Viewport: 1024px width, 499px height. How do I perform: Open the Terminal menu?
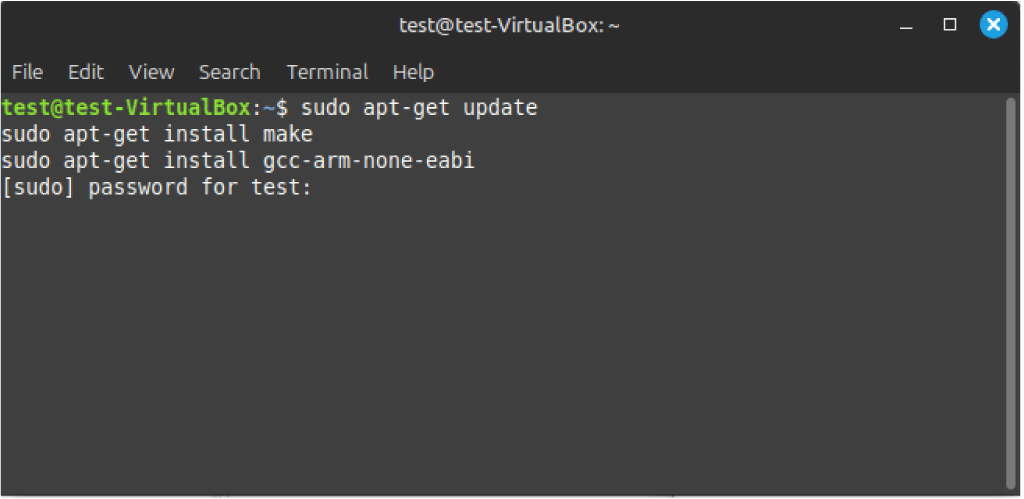[327, 72]
